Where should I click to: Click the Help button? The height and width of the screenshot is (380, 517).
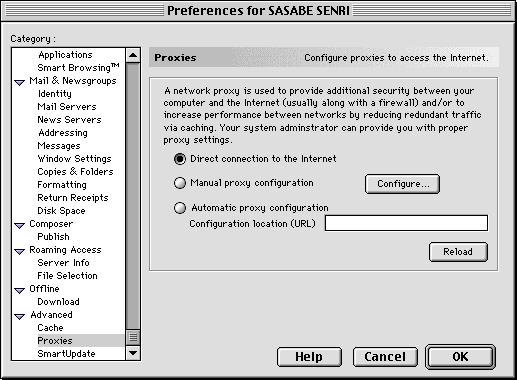[x=309, y=357]
